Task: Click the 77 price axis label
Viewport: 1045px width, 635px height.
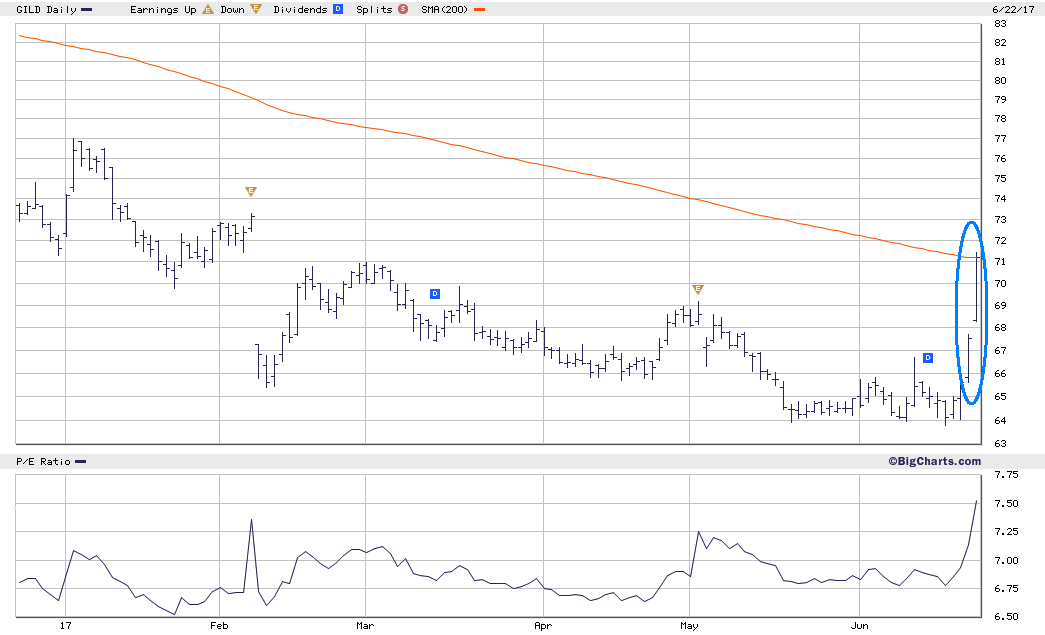Action: (x=1000, y=139)
